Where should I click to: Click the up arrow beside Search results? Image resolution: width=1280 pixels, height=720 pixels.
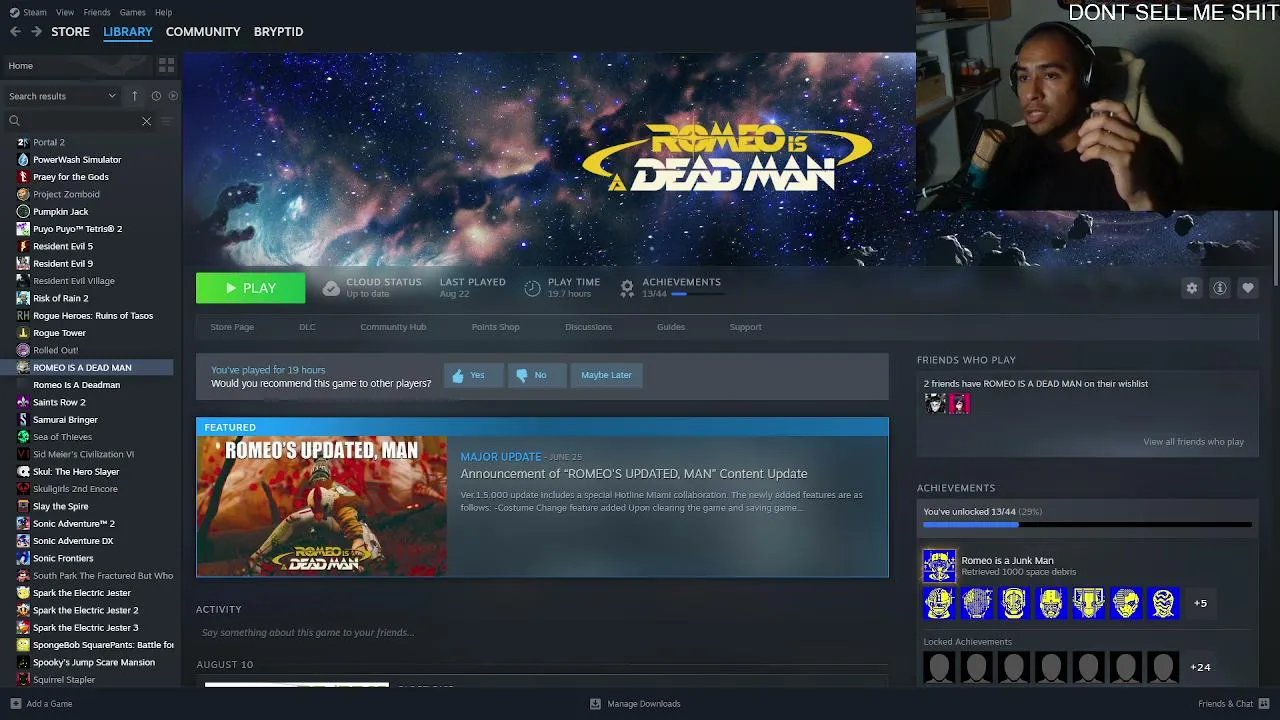(134, 96)
